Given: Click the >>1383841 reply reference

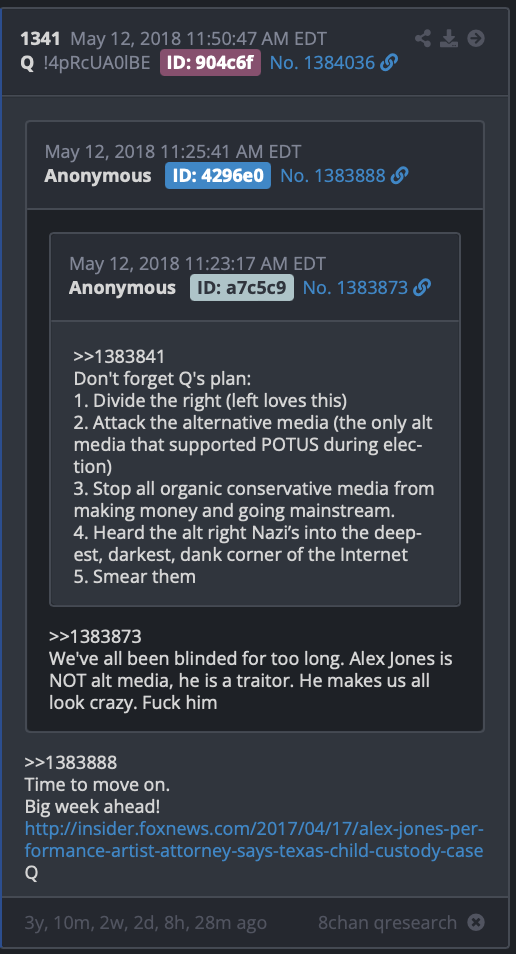Looking at the screenshot, I should tap(119, 357).
